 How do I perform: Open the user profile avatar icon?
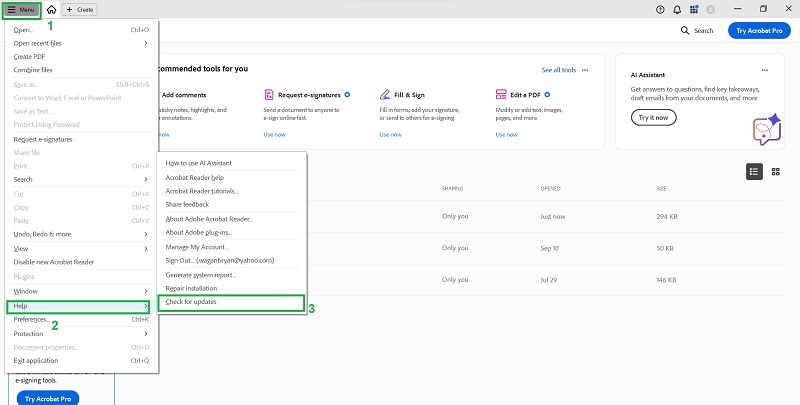pos(710,10)
